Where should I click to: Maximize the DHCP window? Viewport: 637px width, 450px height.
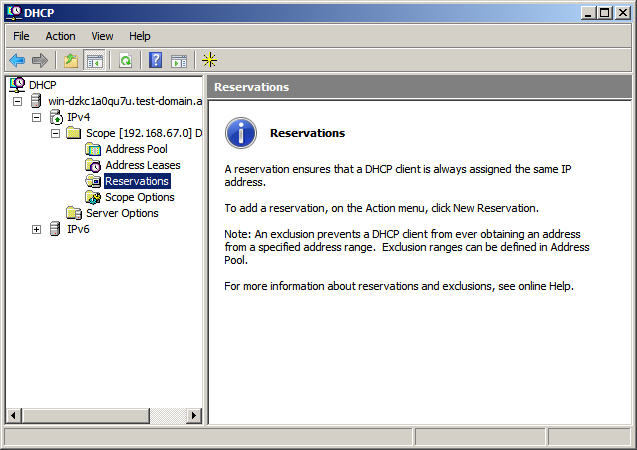(x=604, y=13)
